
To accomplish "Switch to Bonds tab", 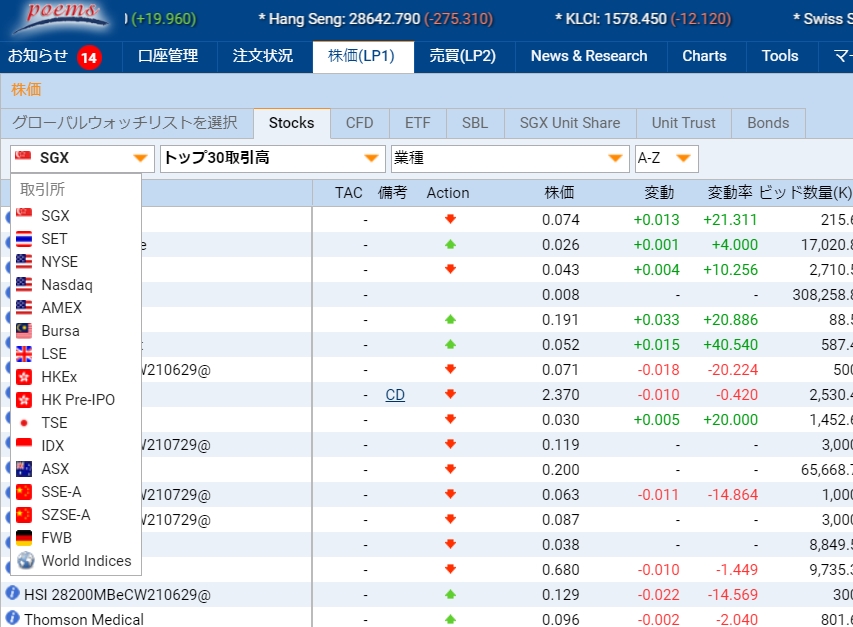I will click(x=768, y=123).
